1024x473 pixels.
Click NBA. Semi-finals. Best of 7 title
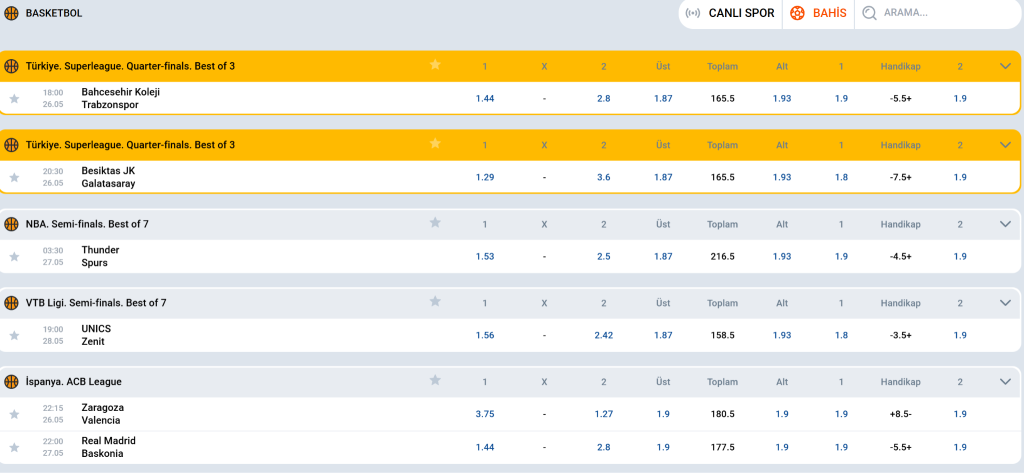[x=87, y=224]
